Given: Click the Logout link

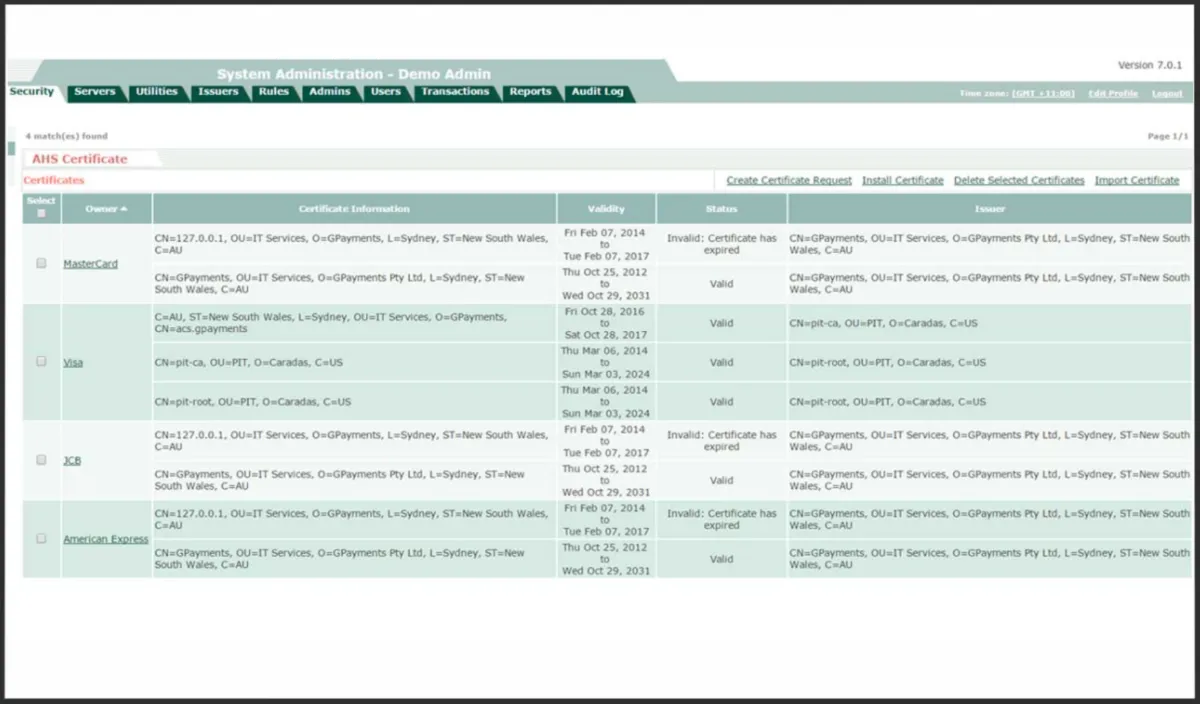Looking at the screenshot, I should [1167, 93].
